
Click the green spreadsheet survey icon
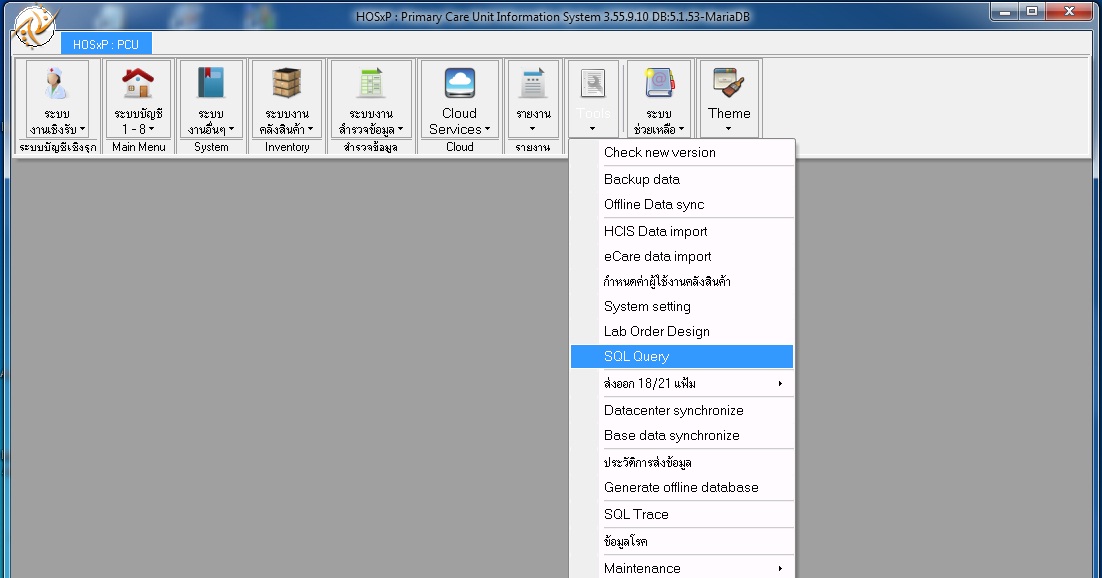click(x=370, y=83)
